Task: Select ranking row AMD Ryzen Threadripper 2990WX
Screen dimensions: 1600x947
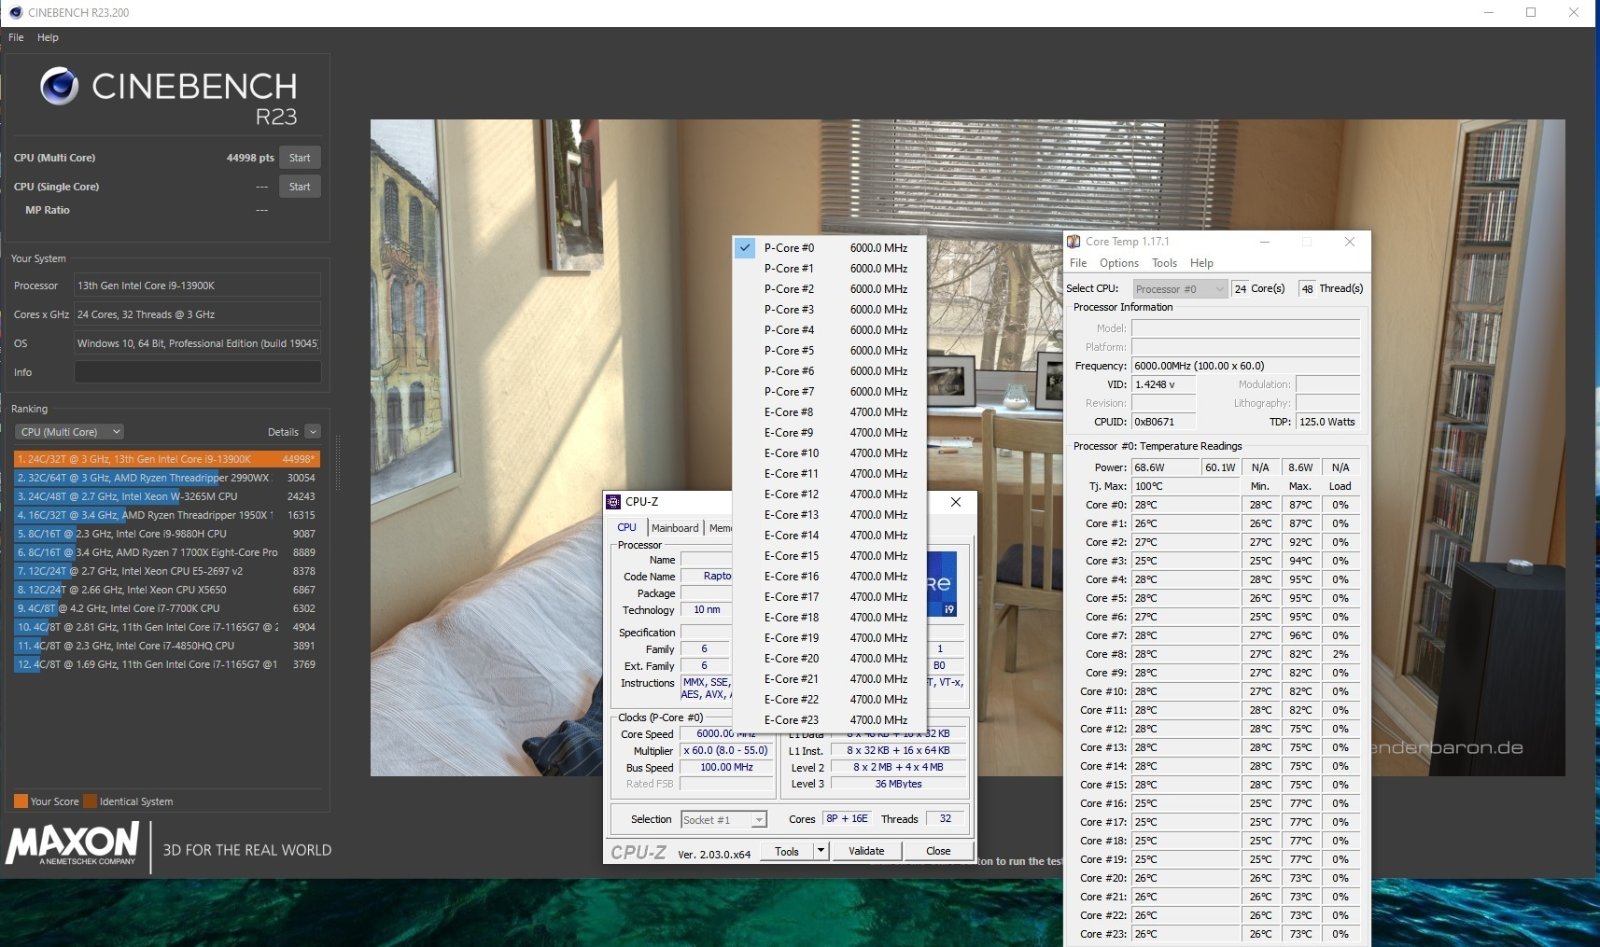Action: click(167, 478)
